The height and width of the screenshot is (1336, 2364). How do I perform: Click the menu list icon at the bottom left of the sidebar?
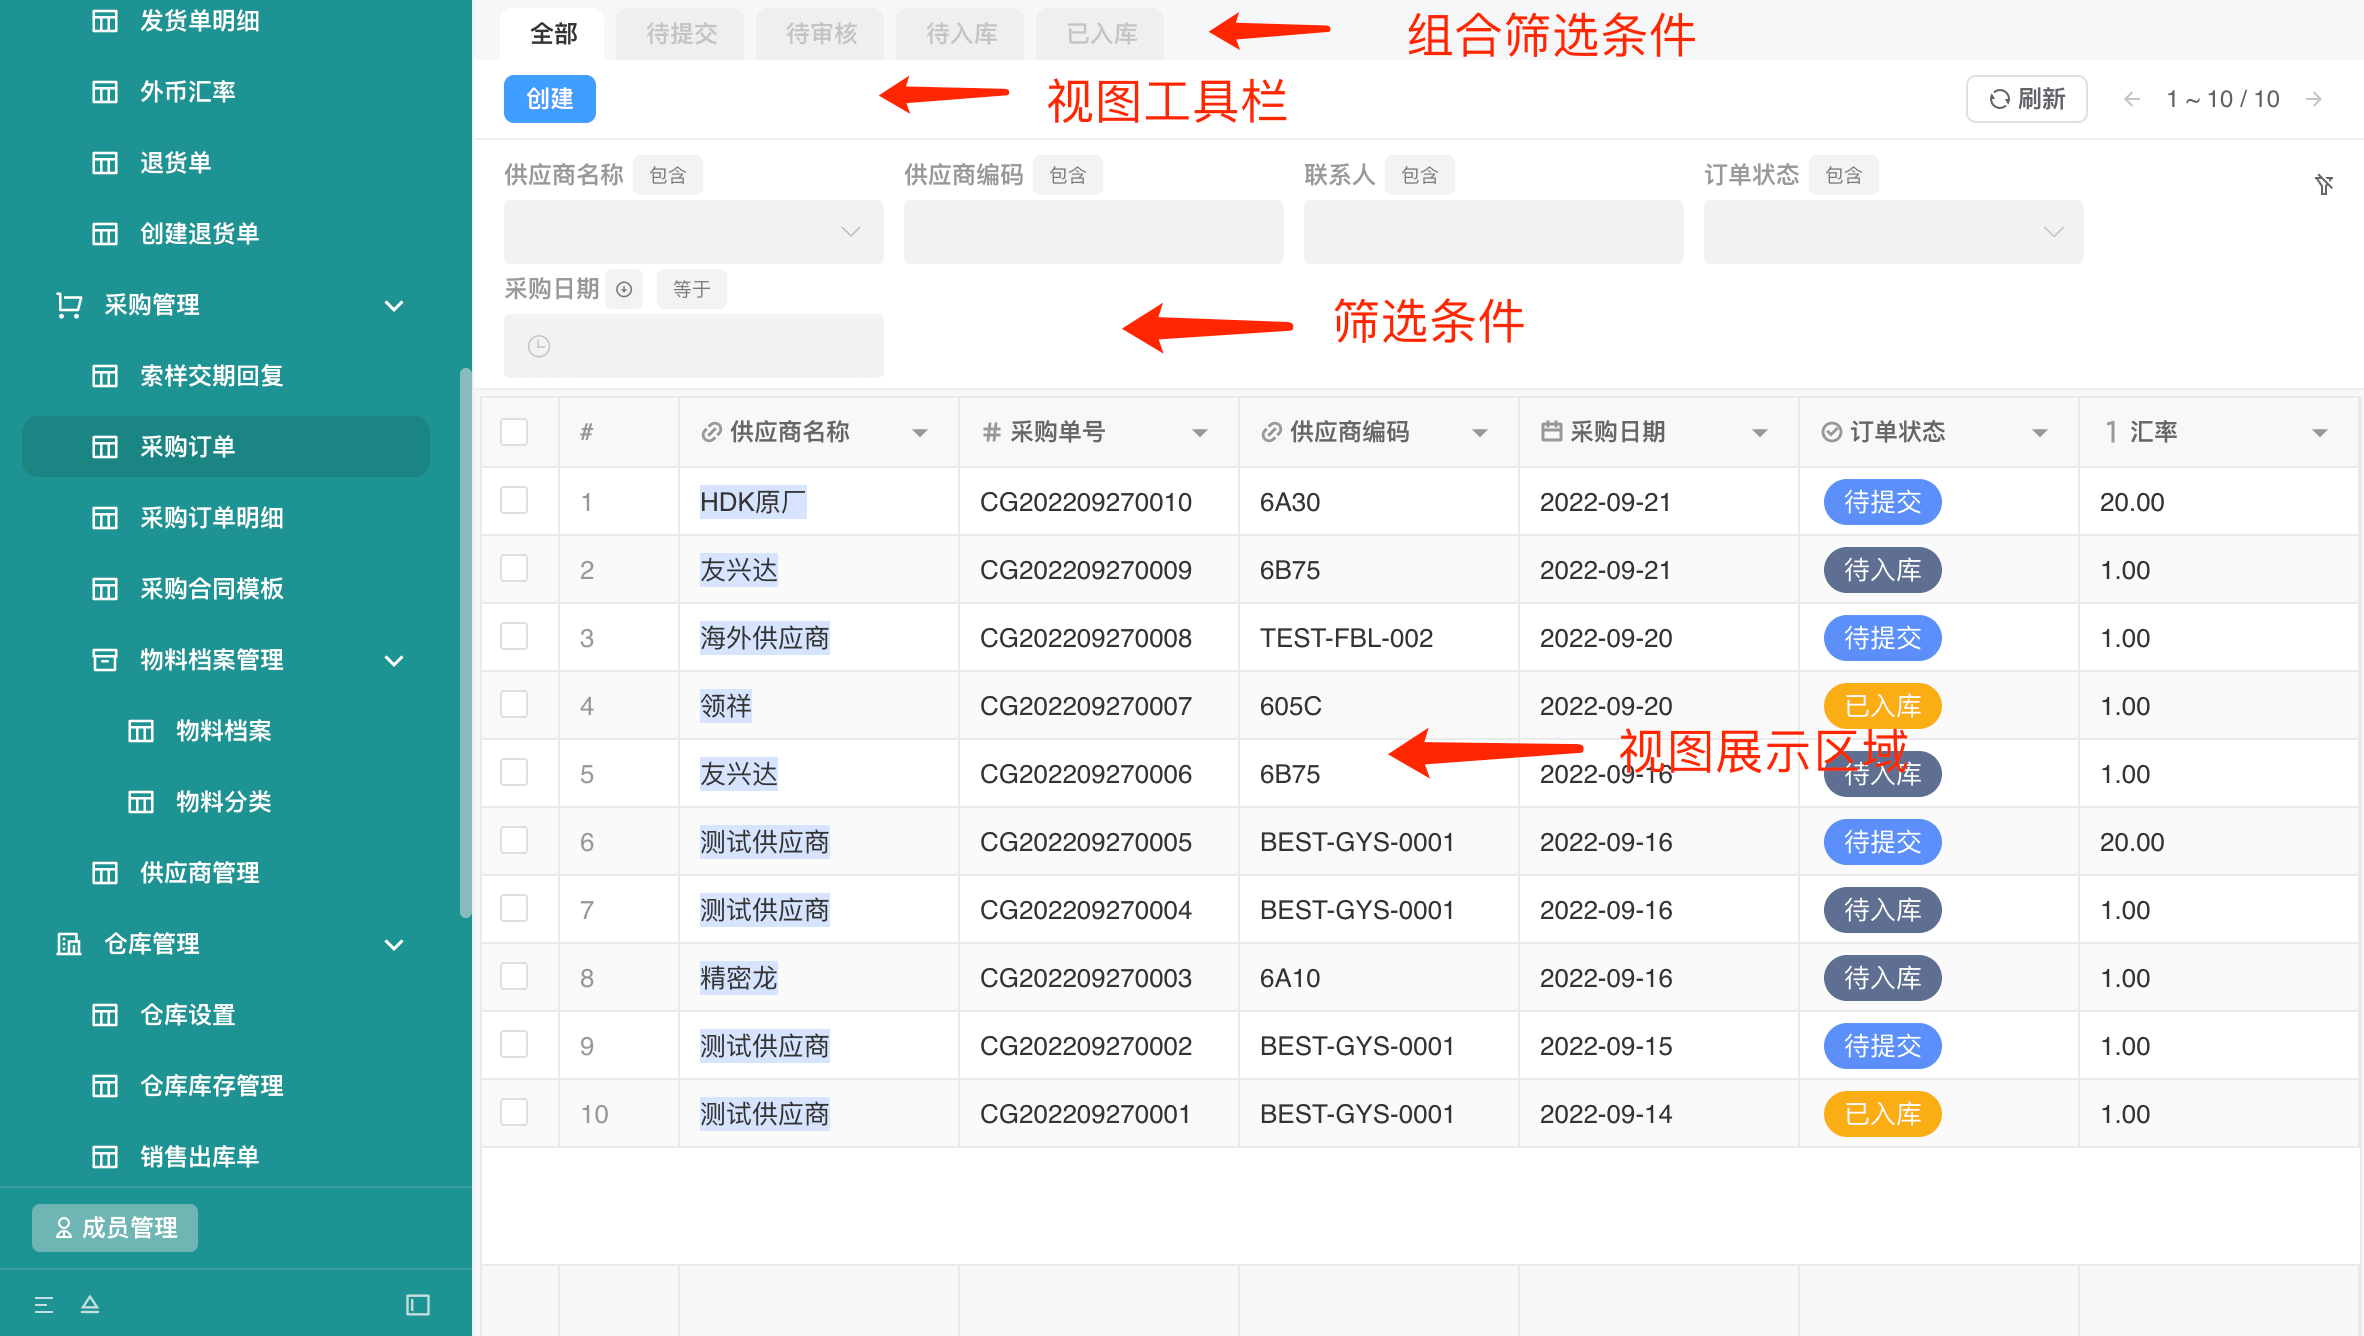44,1305
